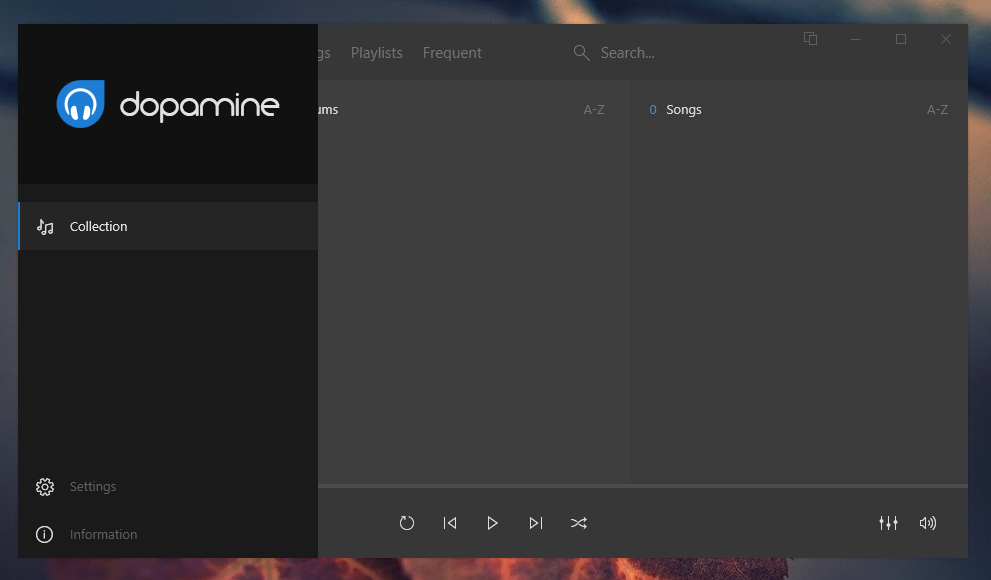Open Settings via the gear icon

pyautogui.click(x=44, y=486)
